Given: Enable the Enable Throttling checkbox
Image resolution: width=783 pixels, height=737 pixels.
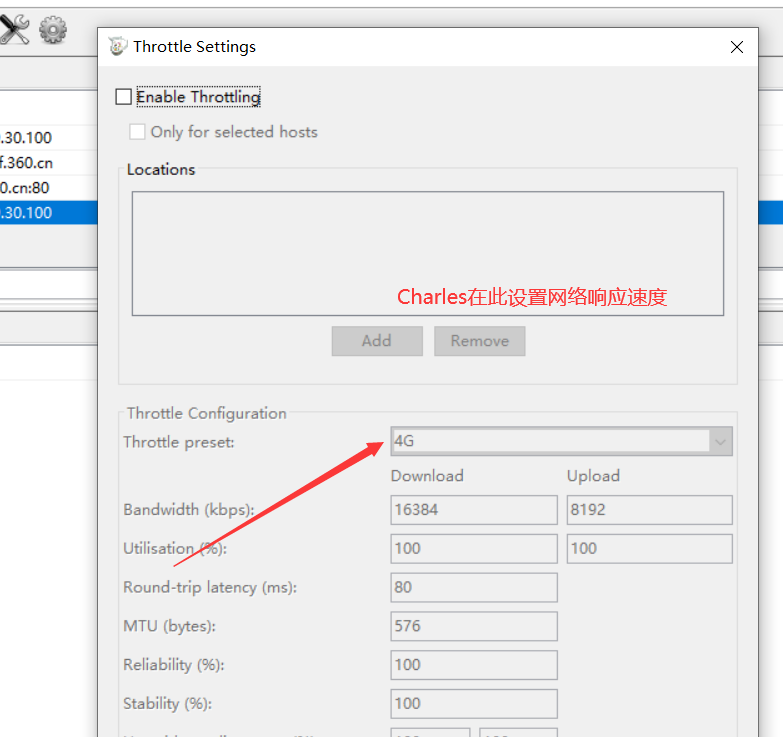Looking at the screenshot, I should click(x=123, y=96).
